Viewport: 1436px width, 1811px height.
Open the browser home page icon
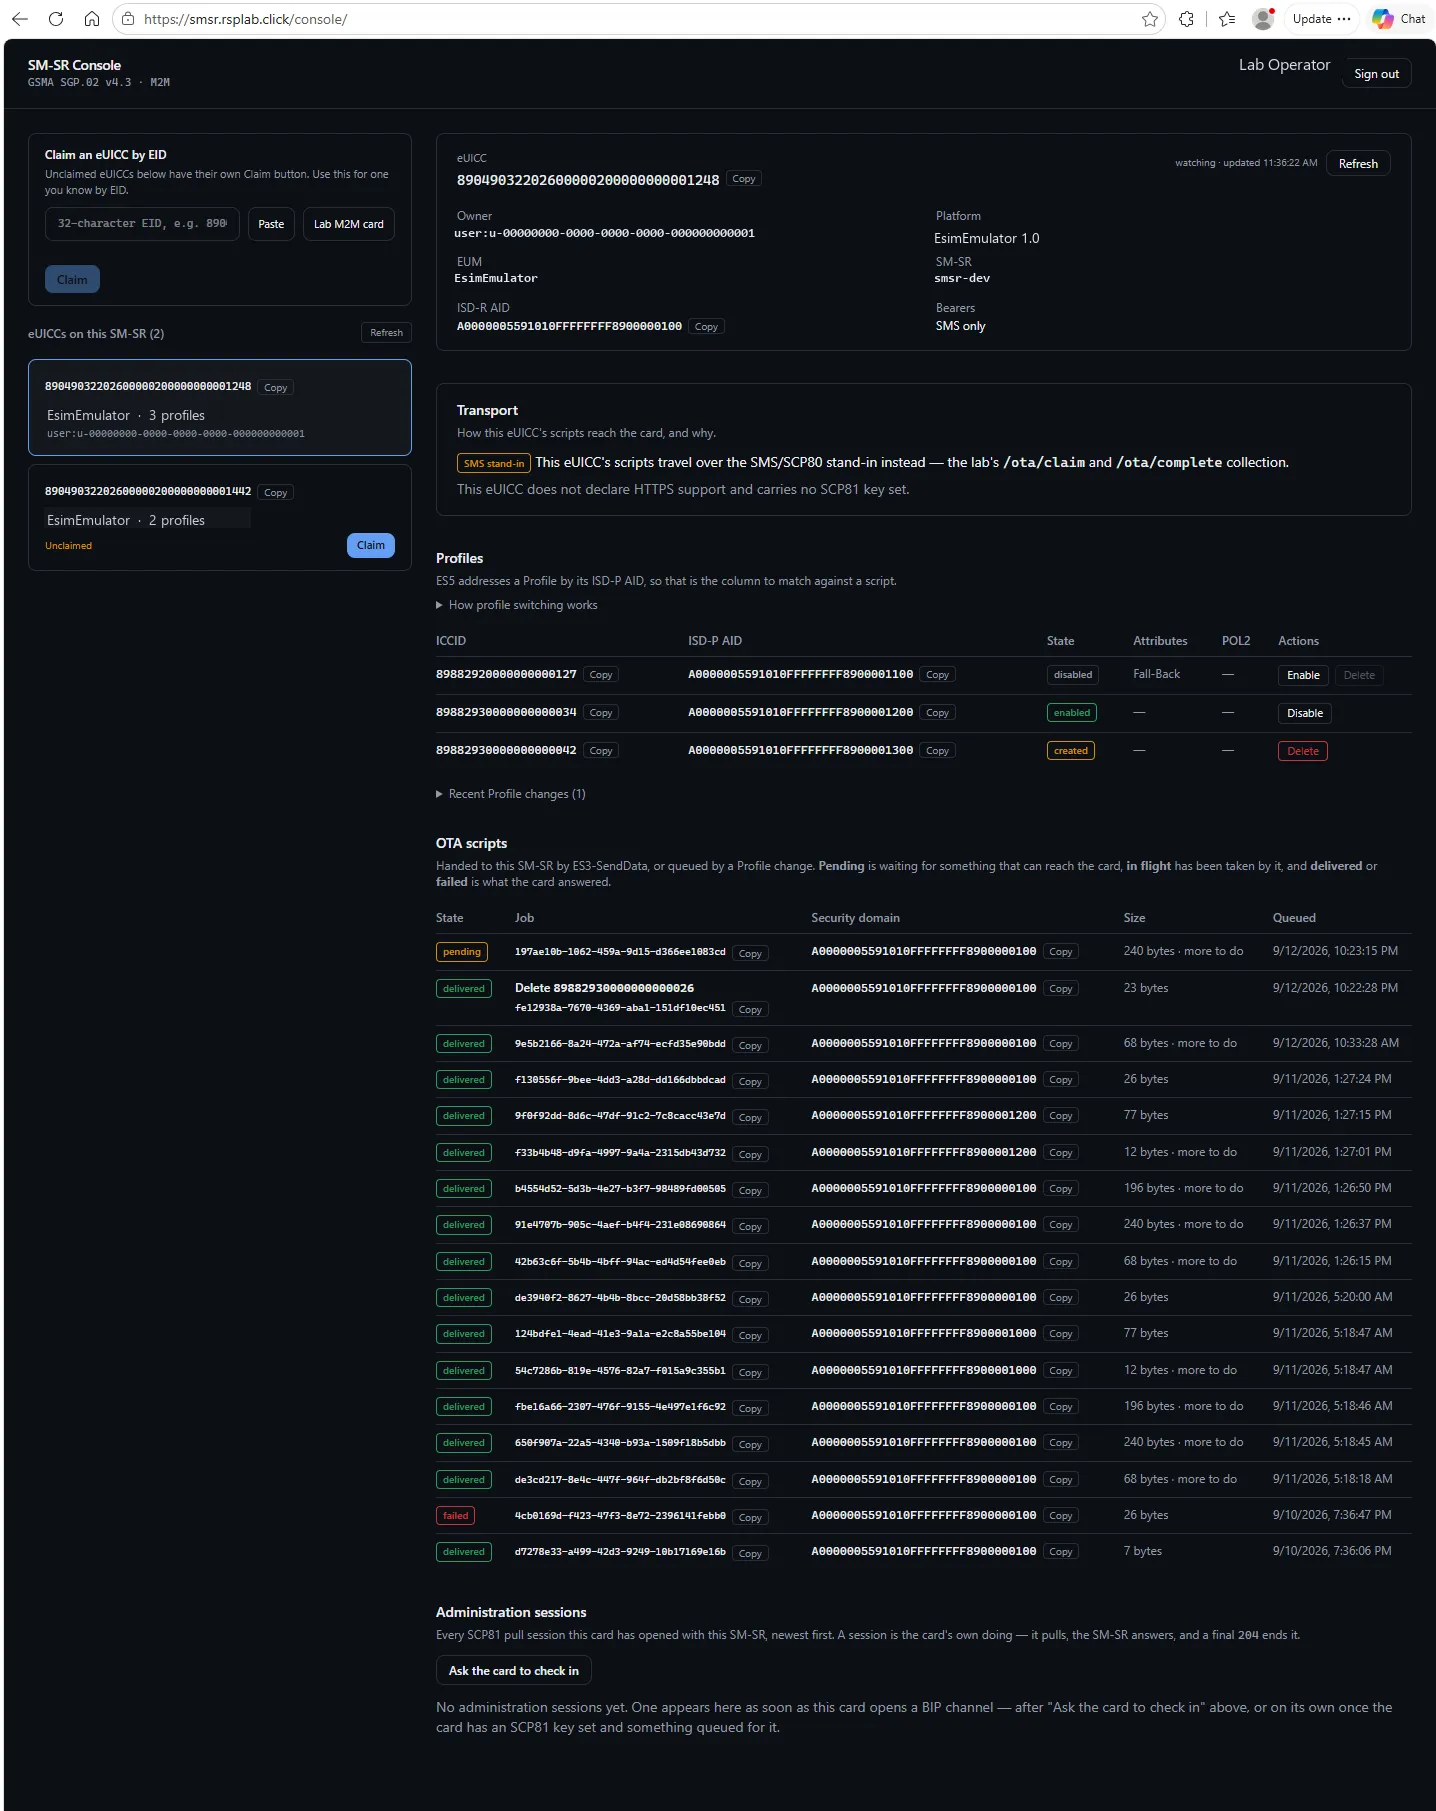[92, 19]
